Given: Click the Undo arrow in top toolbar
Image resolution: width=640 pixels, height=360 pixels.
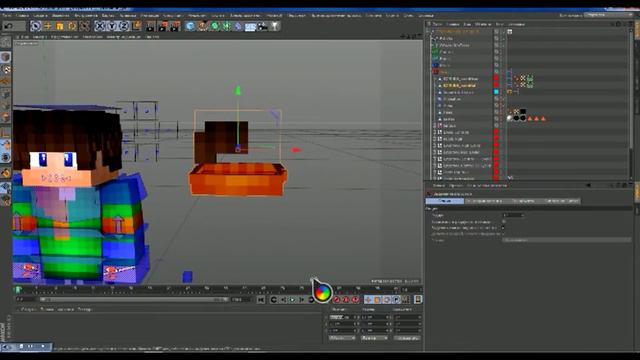Looking at the screenshot, I should click(x=8, y=26).
